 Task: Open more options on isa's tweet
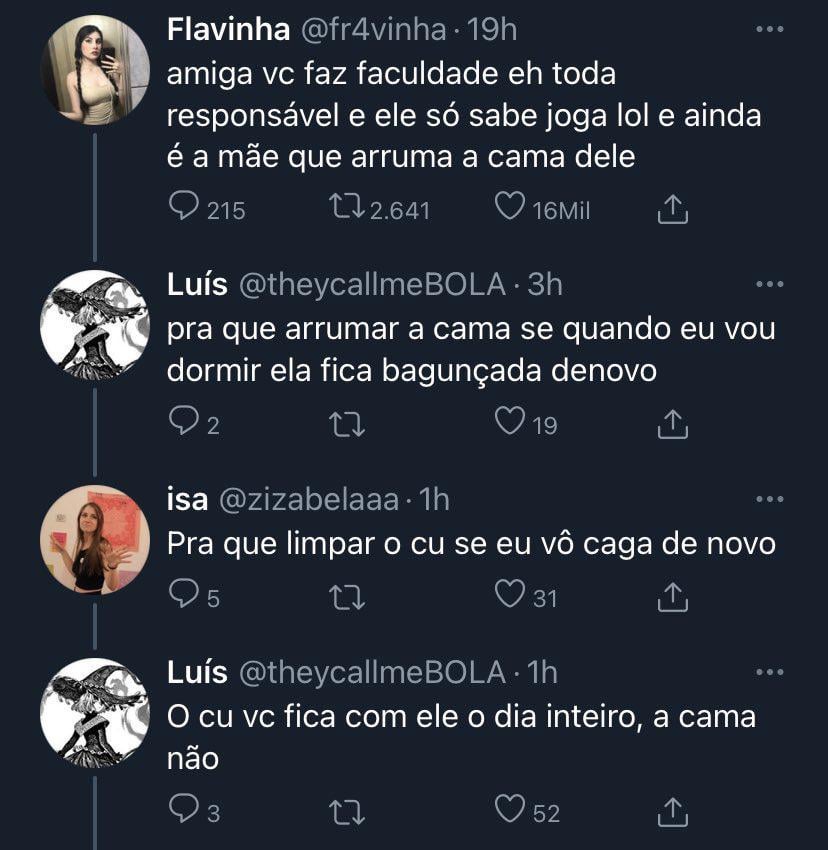coord(769,499)
